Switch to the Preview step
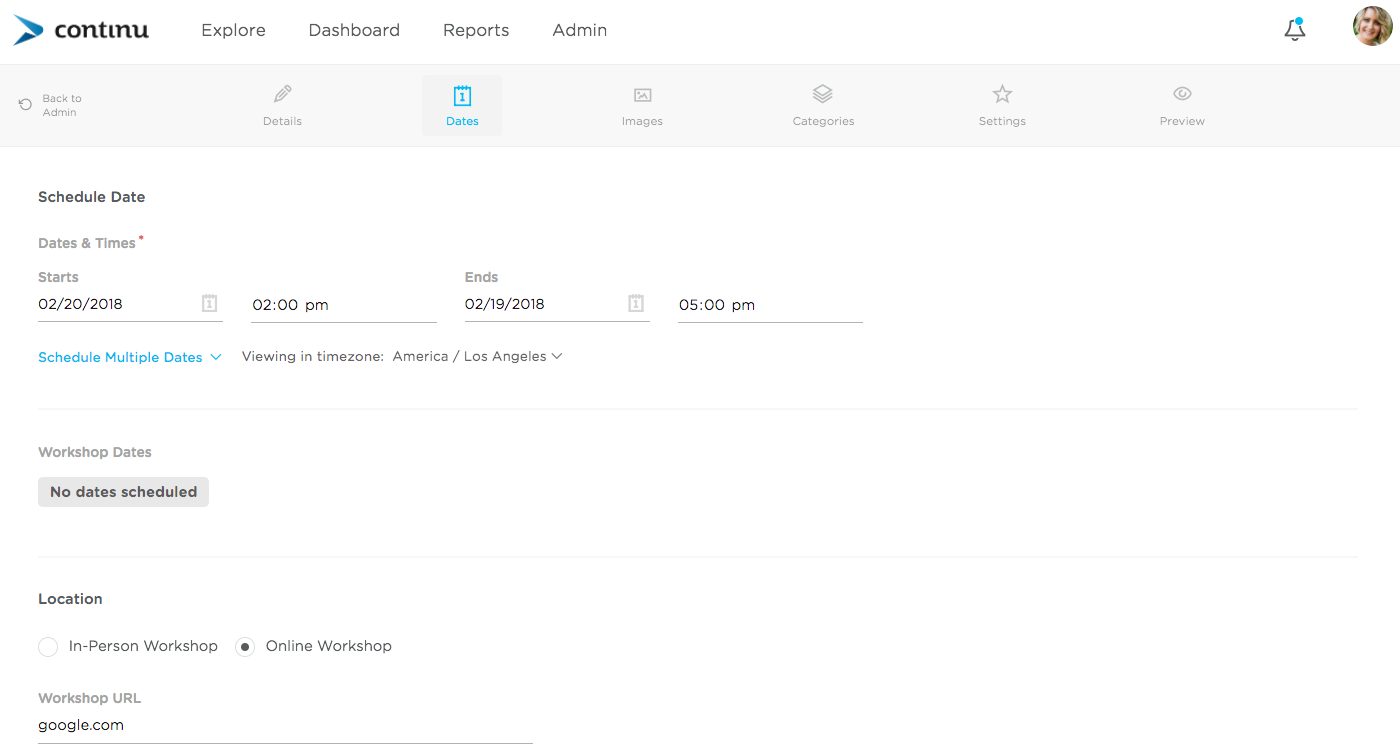The height and width of the screenshot is (750, 1400). (1182, 106)
